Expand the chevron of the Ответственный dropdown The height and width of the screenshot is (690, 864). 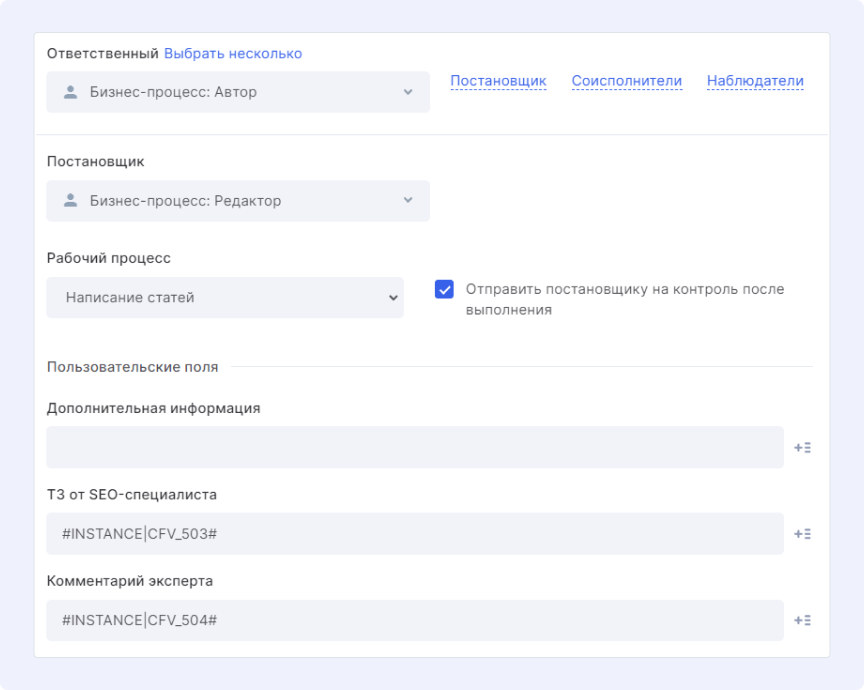[x=407, y=92]
